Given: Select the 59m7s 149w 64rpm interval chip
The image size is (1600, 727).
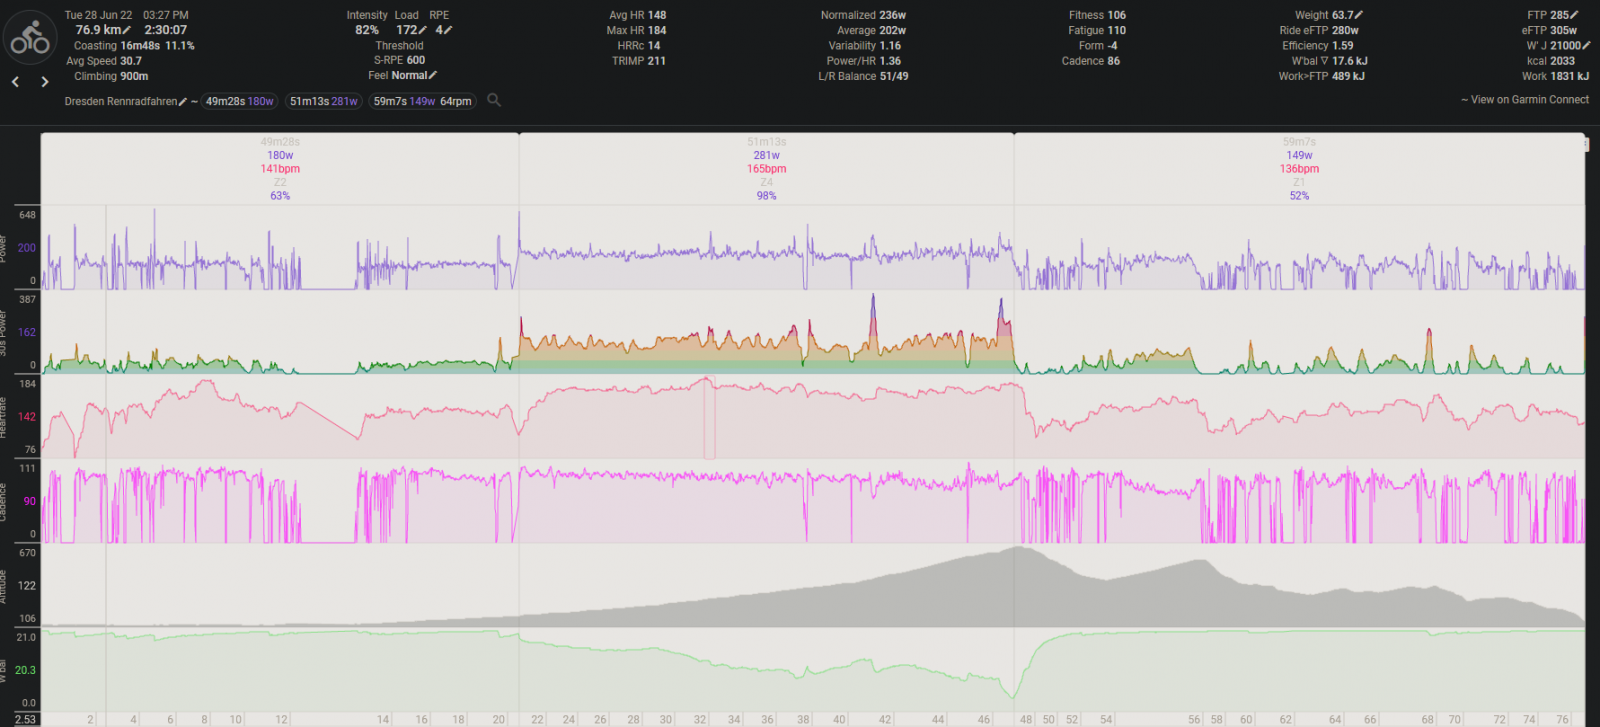Looking at the screenshot, I should [422, 101].
